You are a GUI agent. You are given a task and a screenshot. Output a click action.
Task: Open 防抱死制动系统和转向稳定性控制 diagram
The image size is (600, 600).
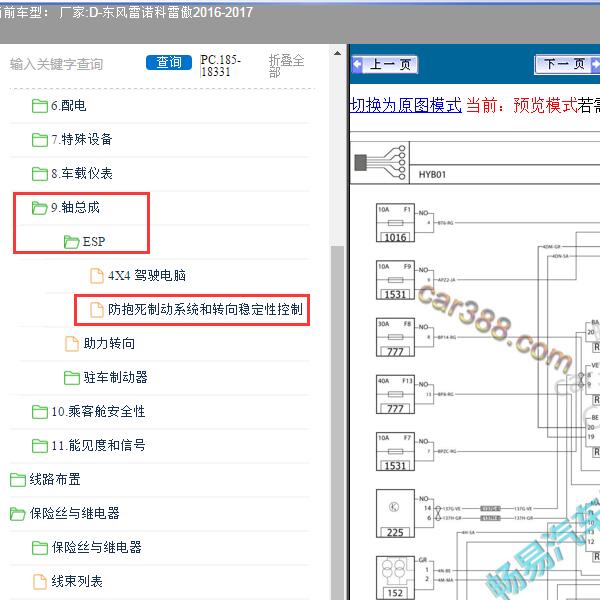tap(205, 310)
